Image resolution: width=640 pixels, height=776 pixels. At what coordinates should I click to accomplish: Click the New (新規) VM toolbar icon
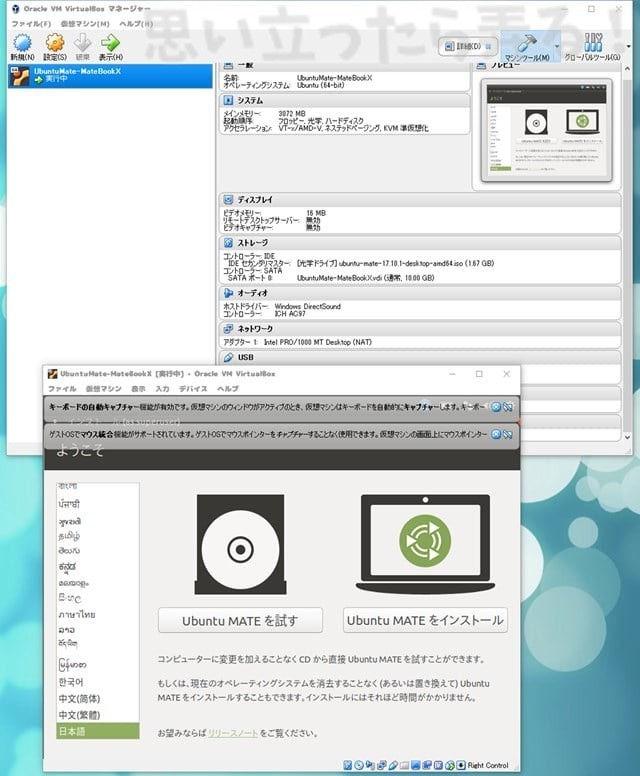click(22, 43)
